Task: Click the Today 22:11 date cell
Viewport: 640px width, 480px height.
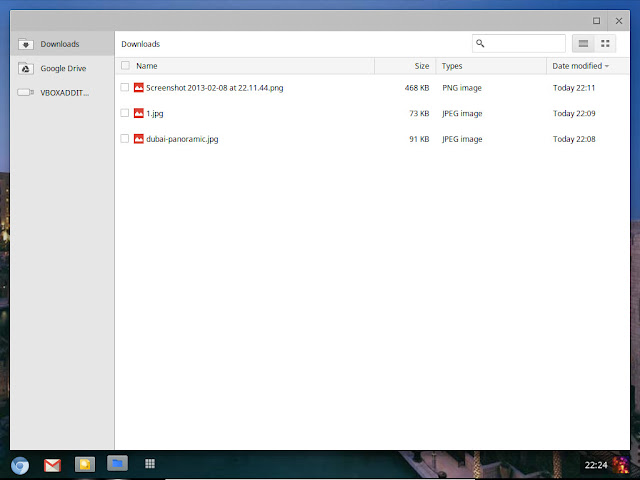Action: point(574,88)
